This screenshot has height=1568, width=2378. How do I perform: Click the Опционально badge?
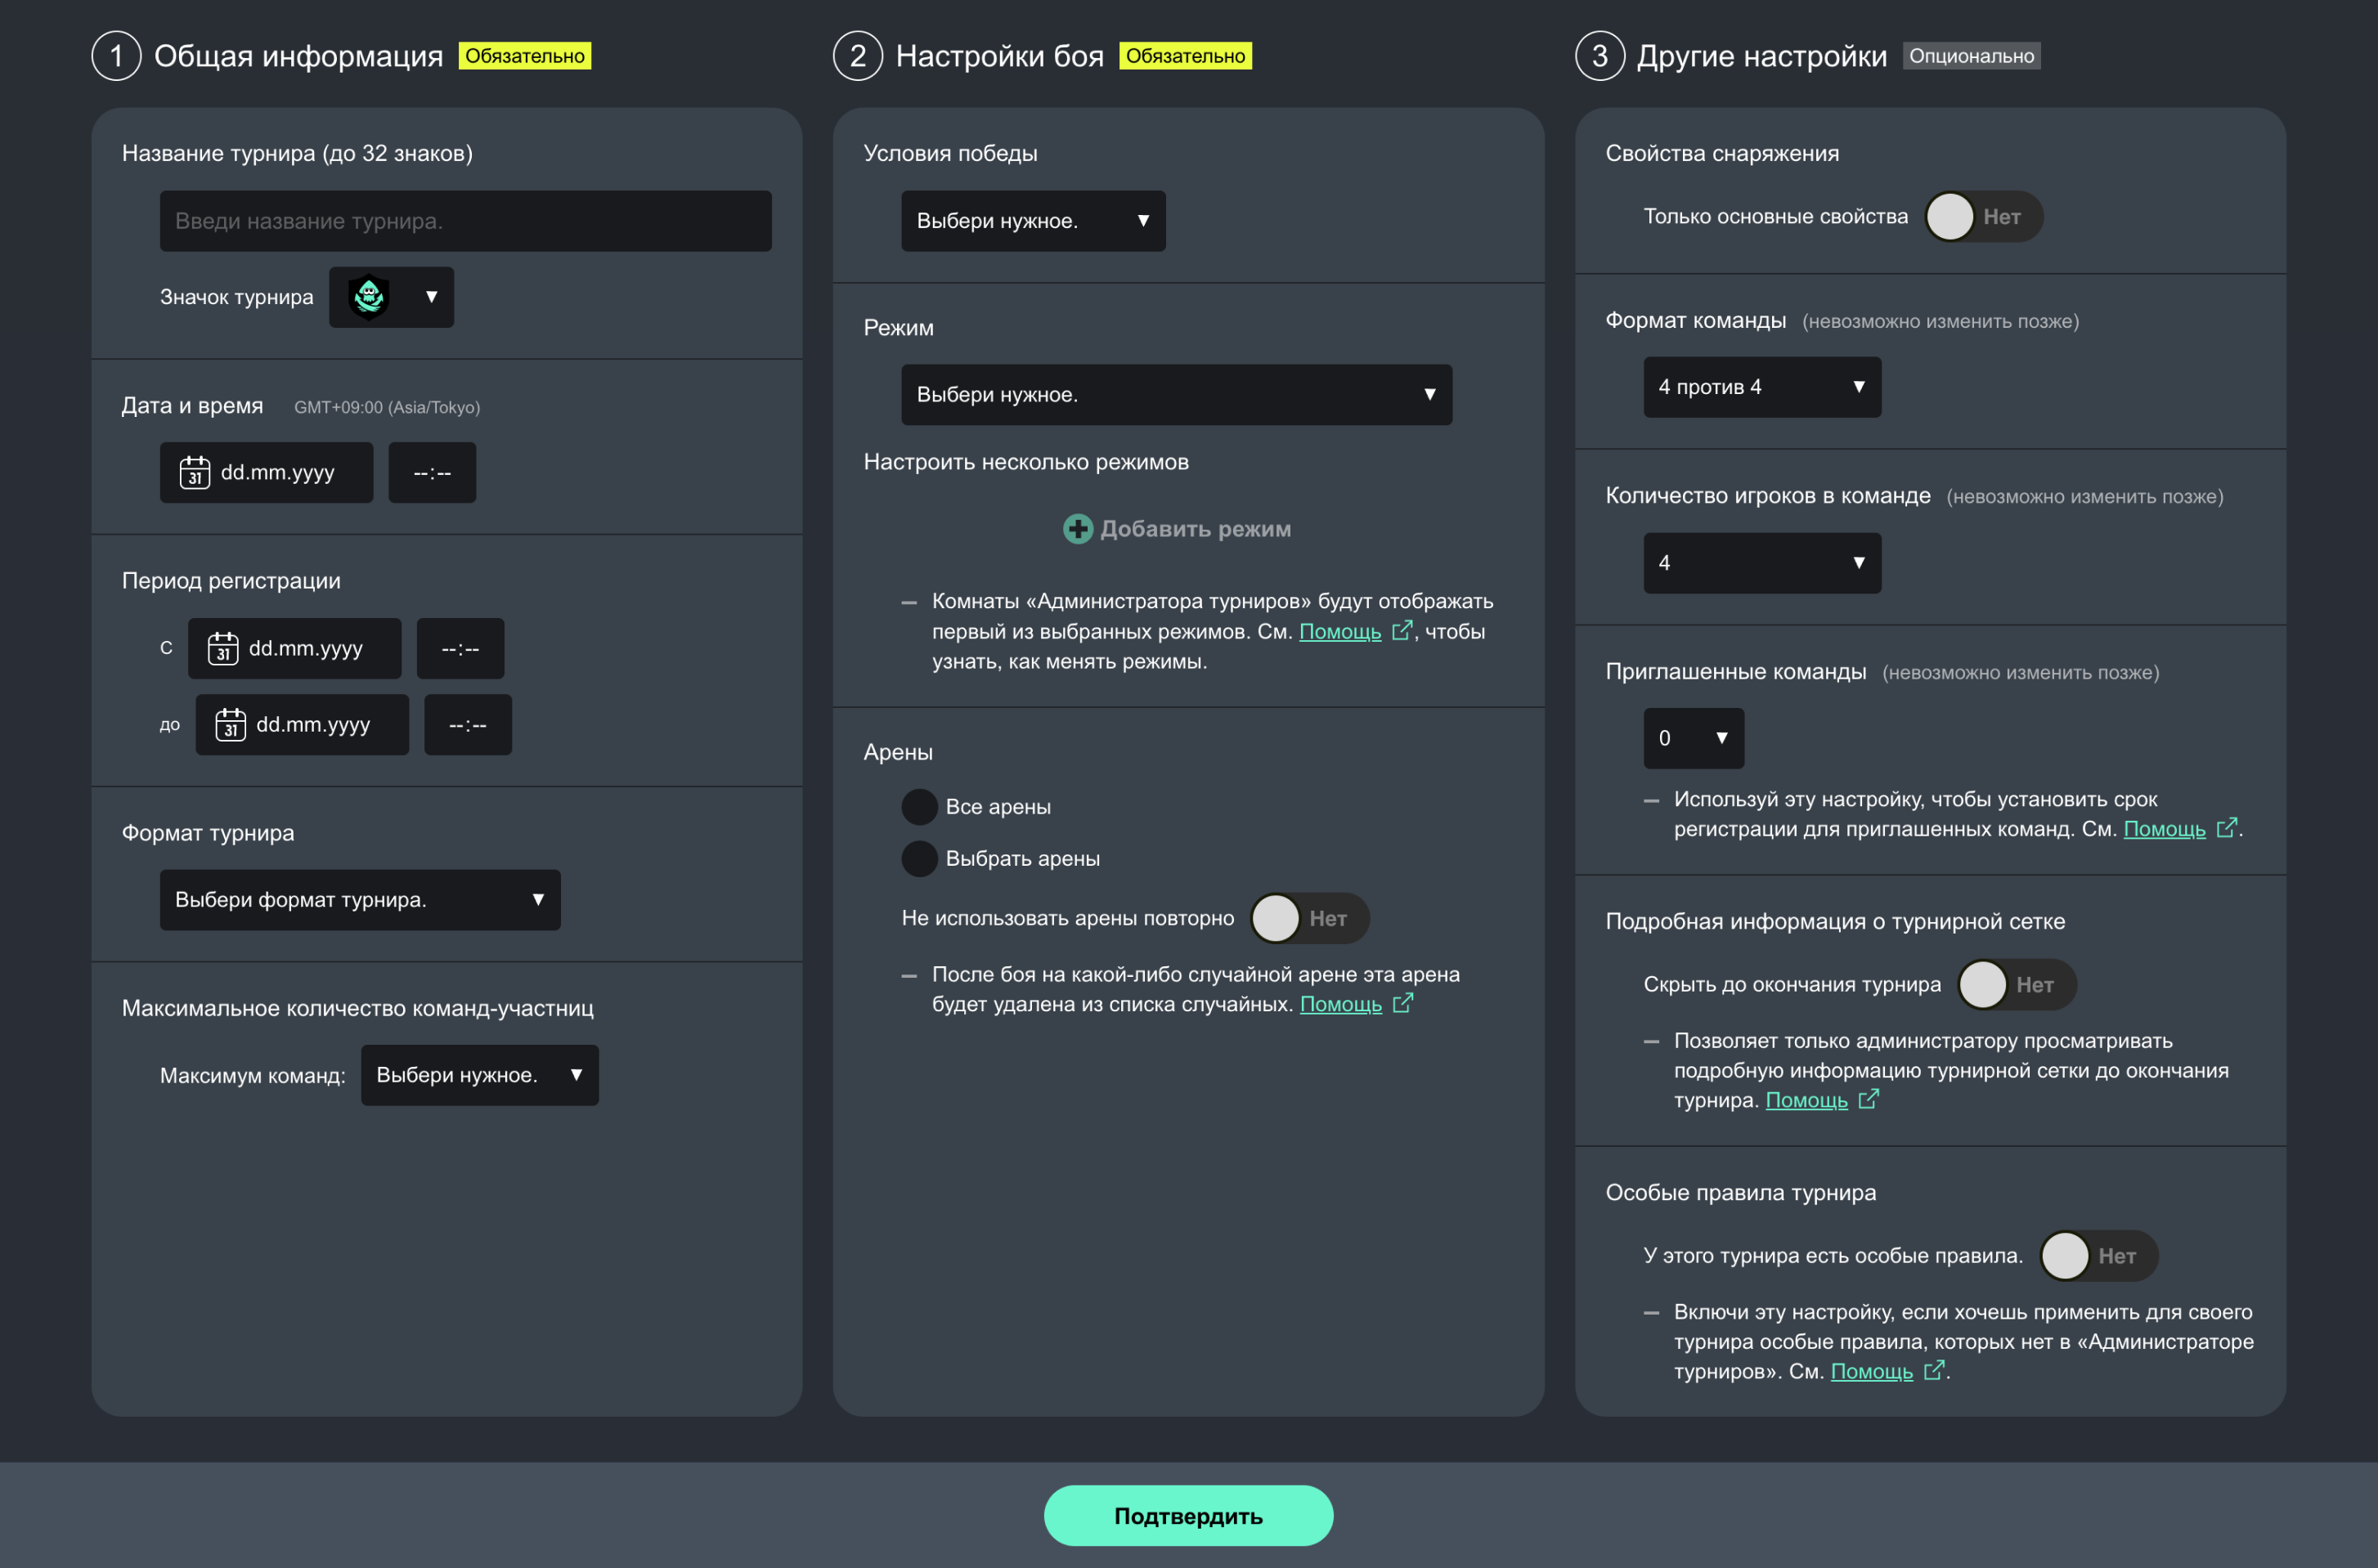pos(1971,56)
